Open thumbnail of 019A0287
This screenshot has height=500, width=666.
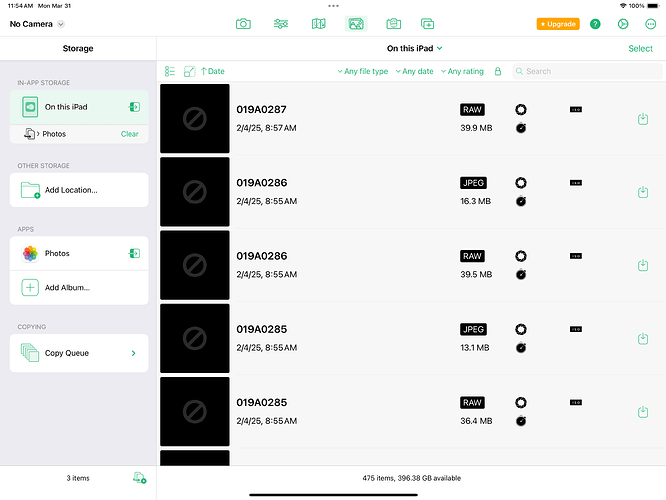coord(195,119)
